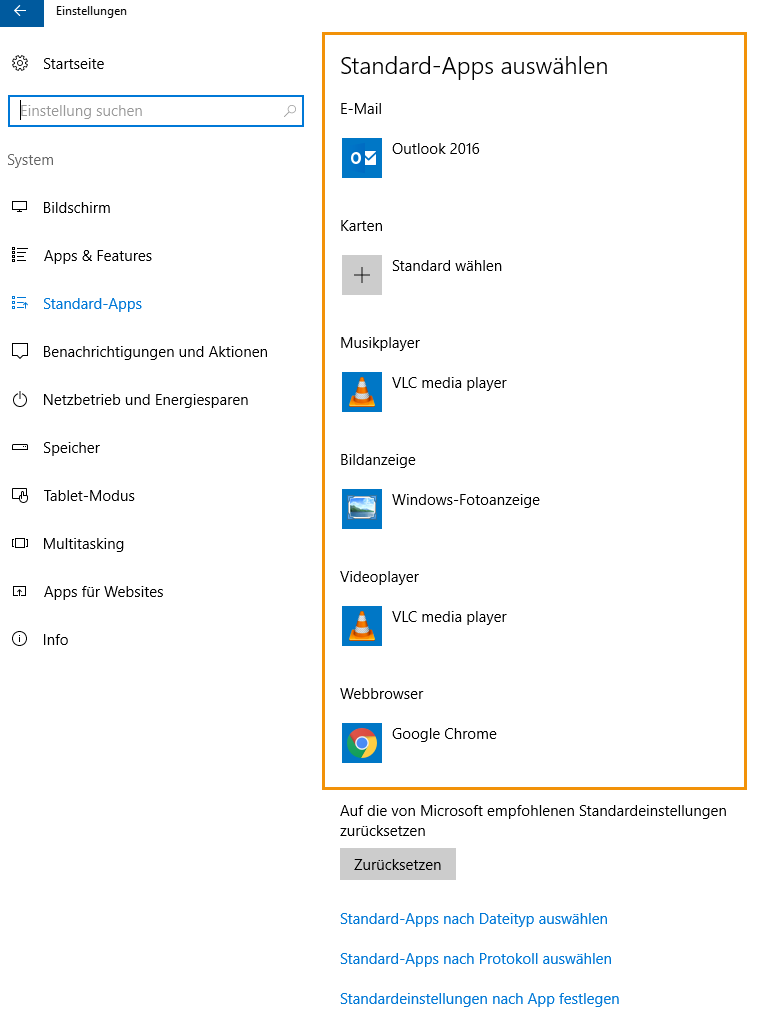Change default browser Google Chrome label
This screenshot has width=764, height=1017.
click(x=444, y=734)
